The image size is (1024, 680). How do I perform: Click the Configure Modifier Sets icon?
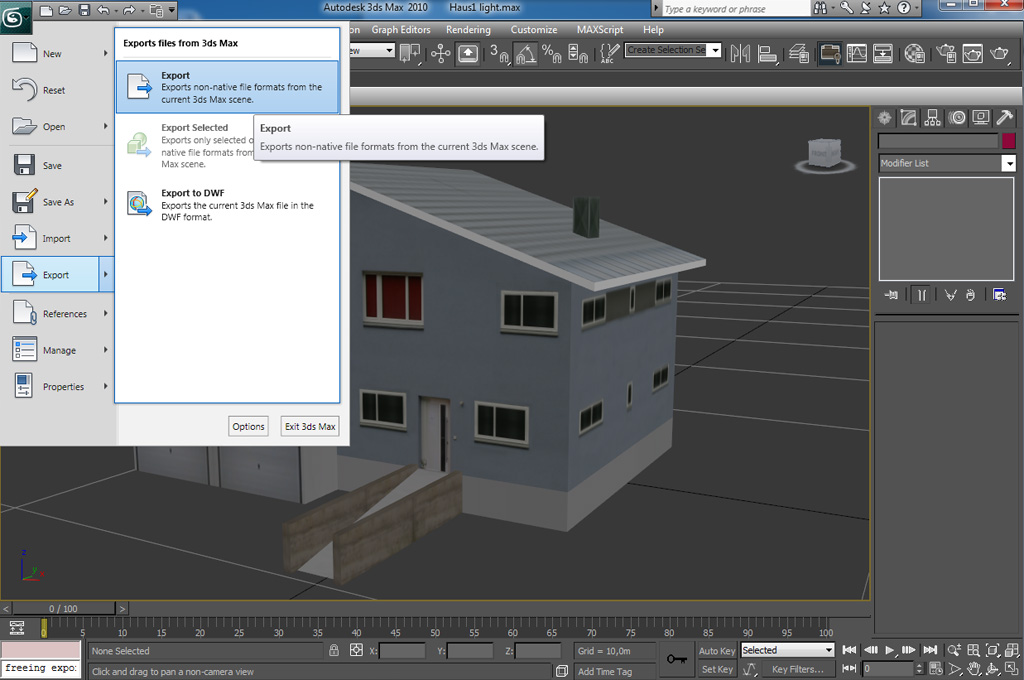click(998, 295)
